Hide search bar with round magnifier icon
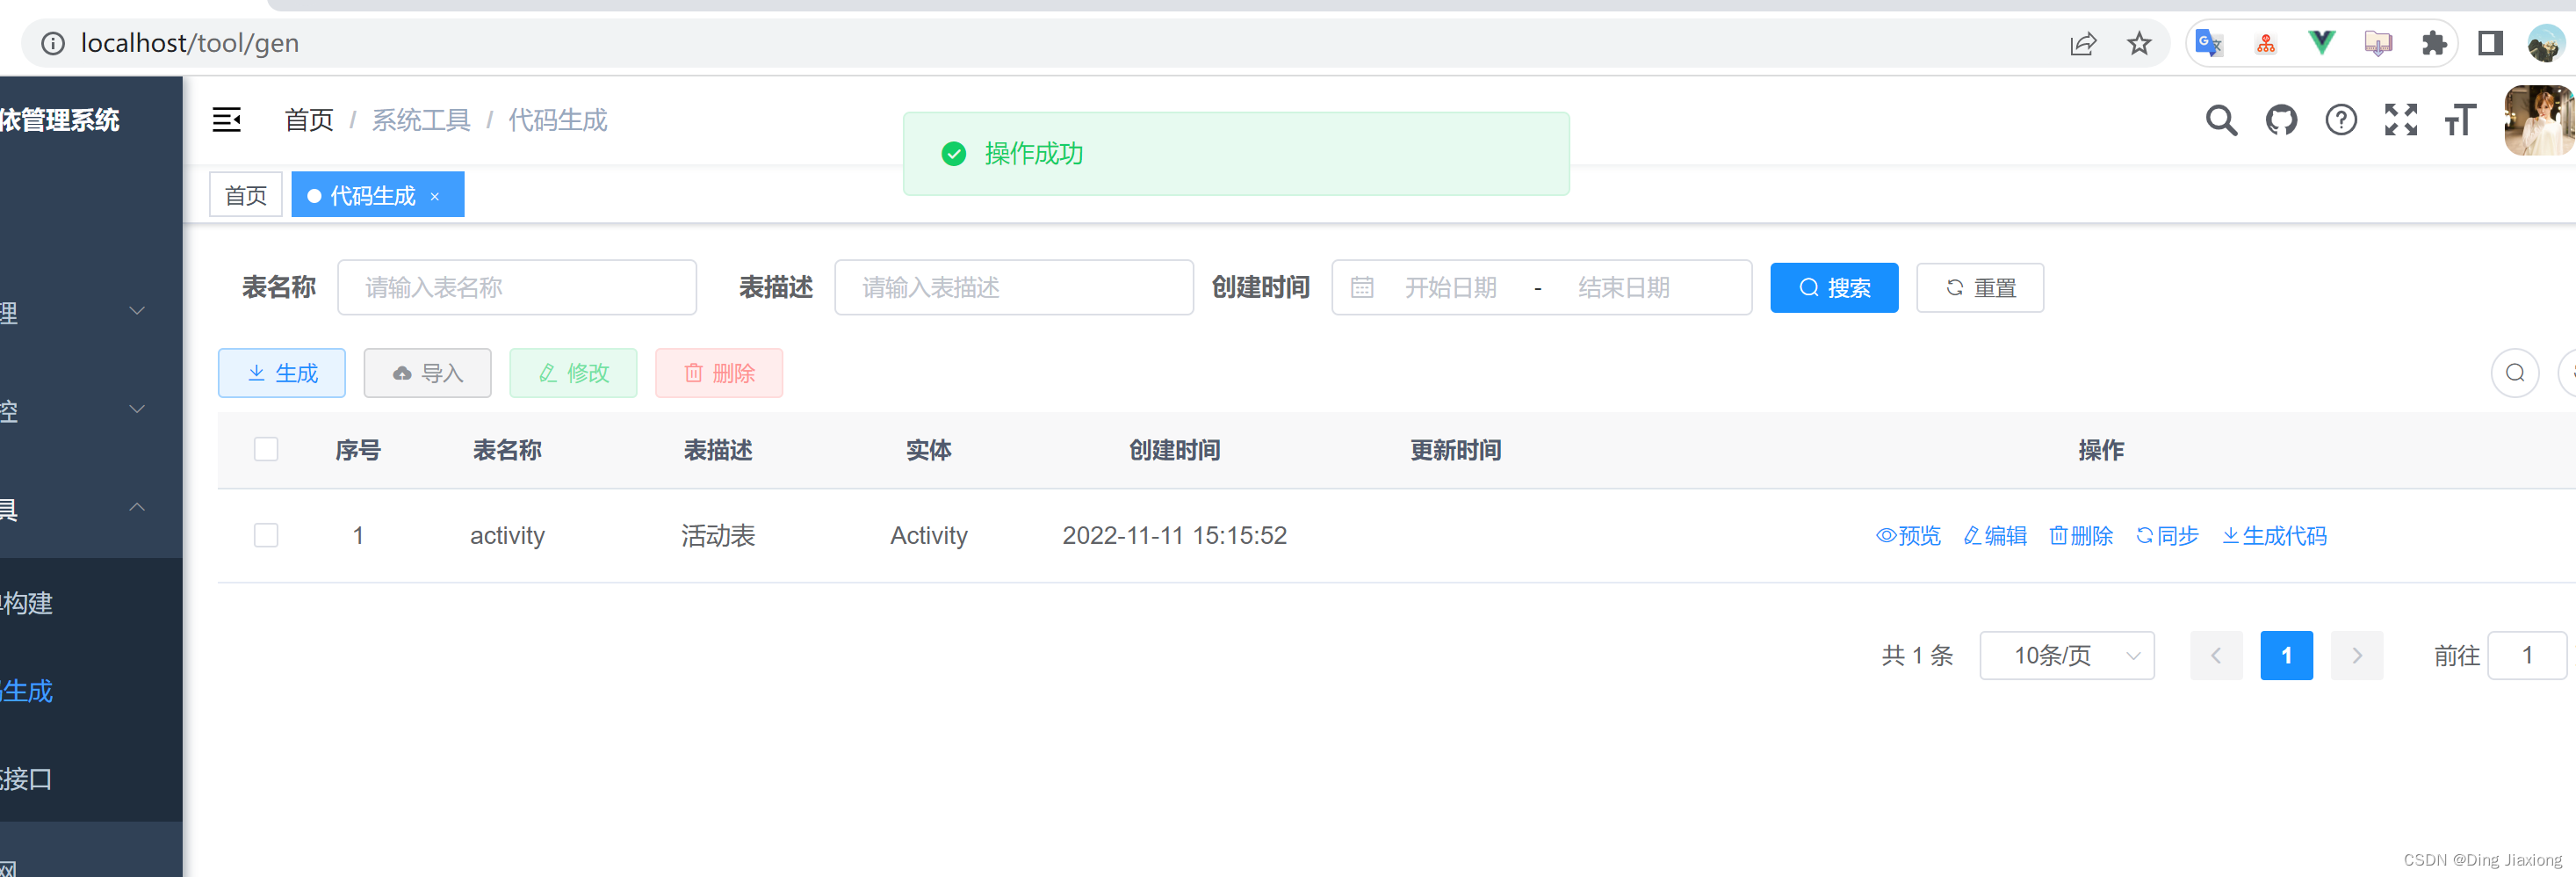The width and height of the screenshot is (2576, 877). click(x=2515, y=373)
